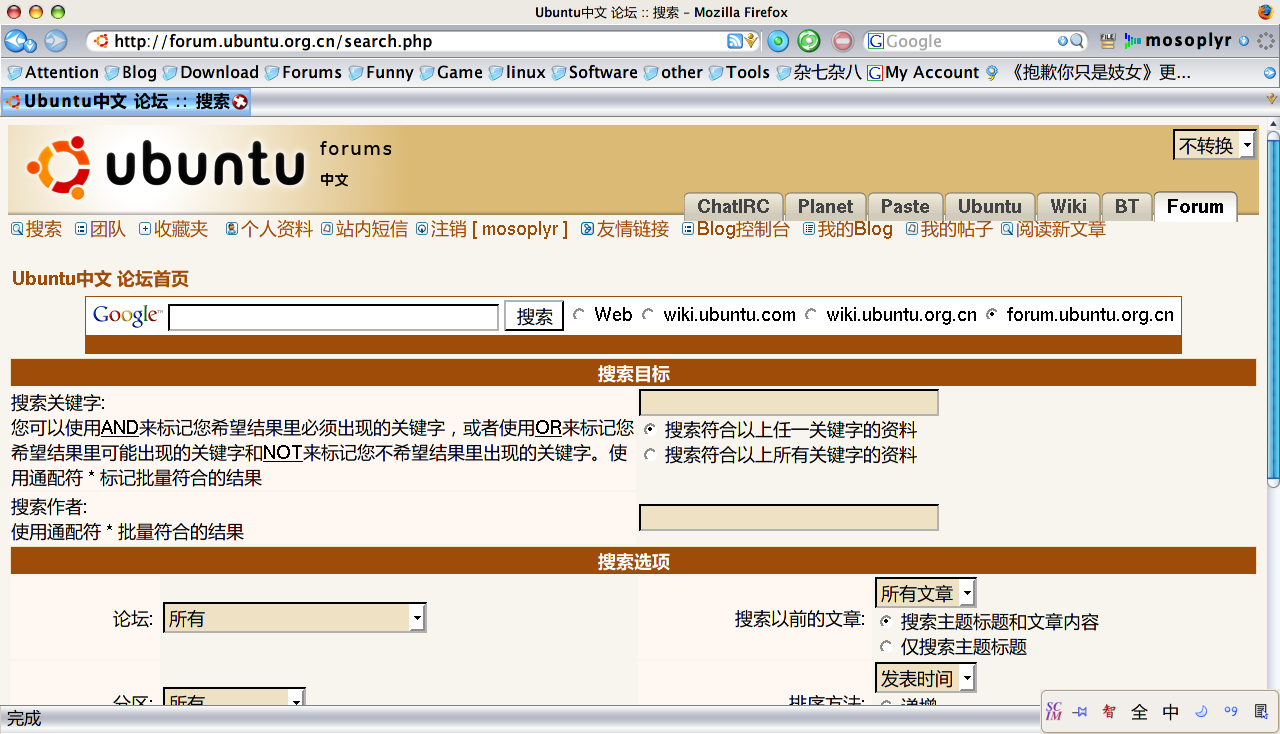Click the red Stop loading button
The height and width of the screenshot is (734, 1280).
tap(843, 41)
